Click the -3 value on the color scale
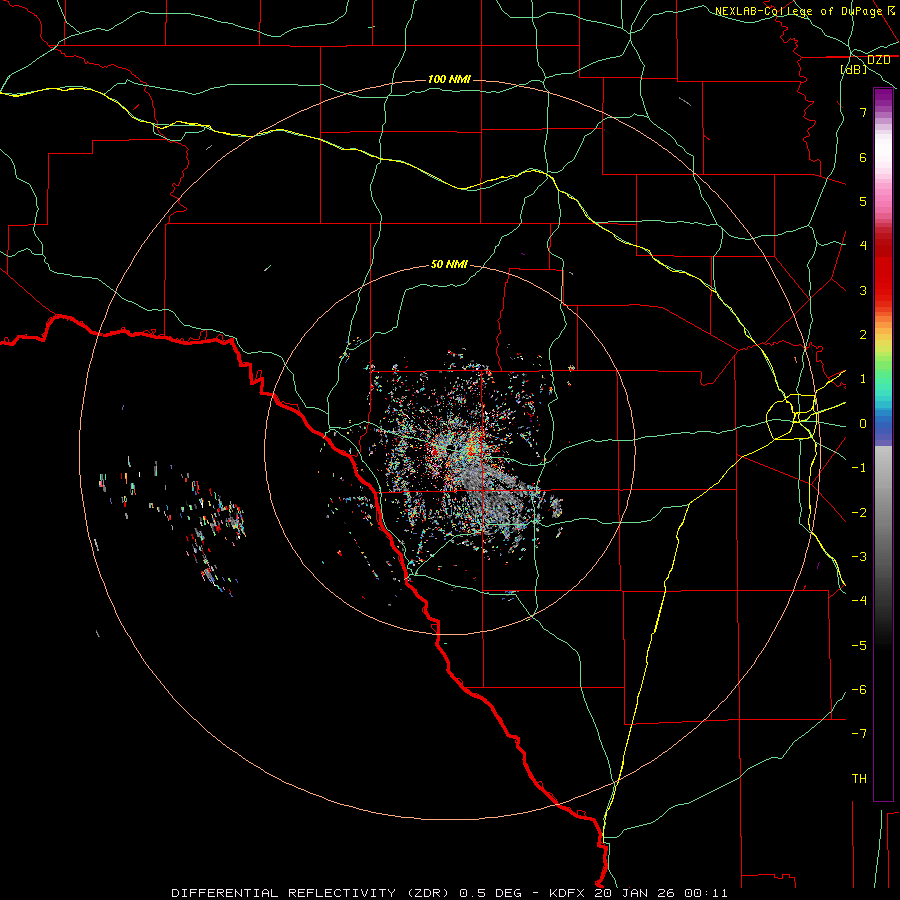The image size is (900, 900). [x=859, y=556]
